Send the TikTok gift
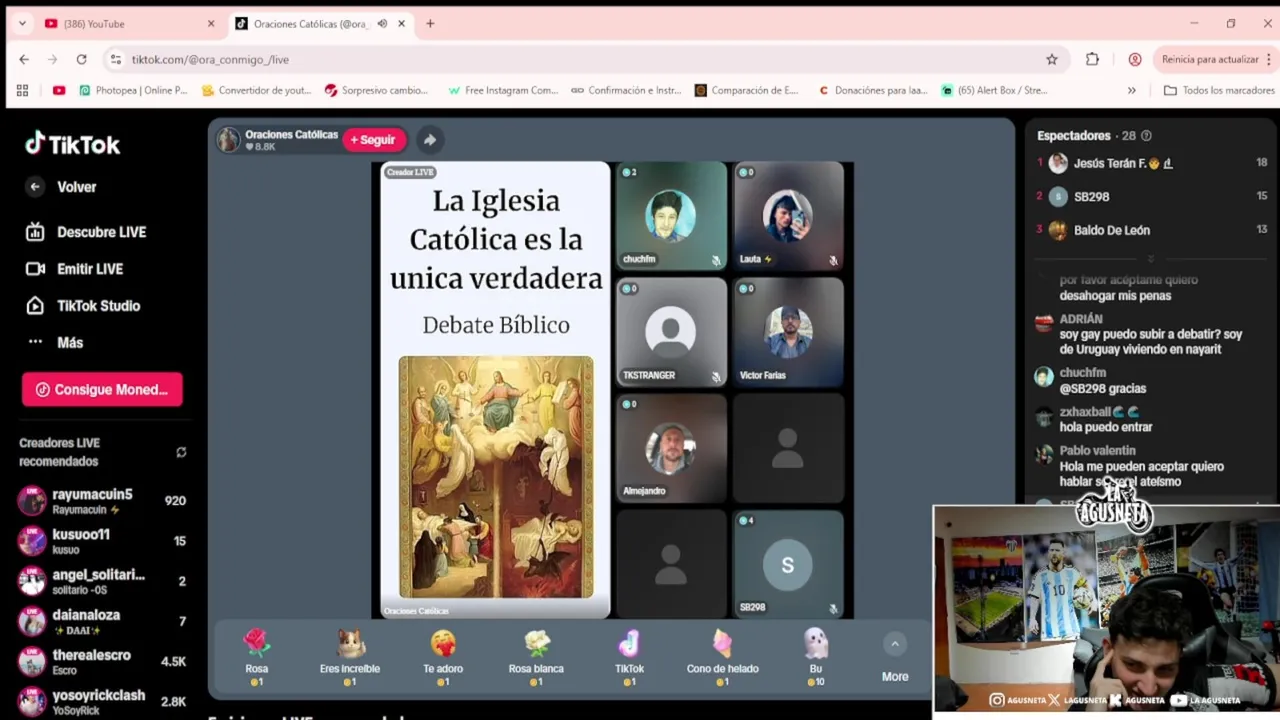The image size is (1280, 720). tap(629, 657)
